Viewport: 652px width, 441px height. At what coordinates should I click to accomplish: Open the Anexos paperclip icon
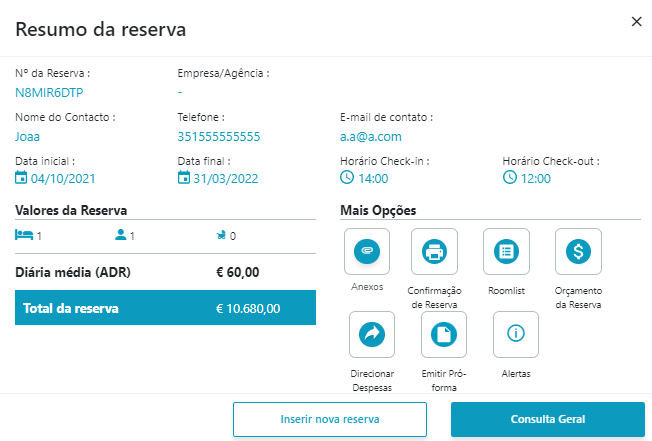[x=367, y=252]
